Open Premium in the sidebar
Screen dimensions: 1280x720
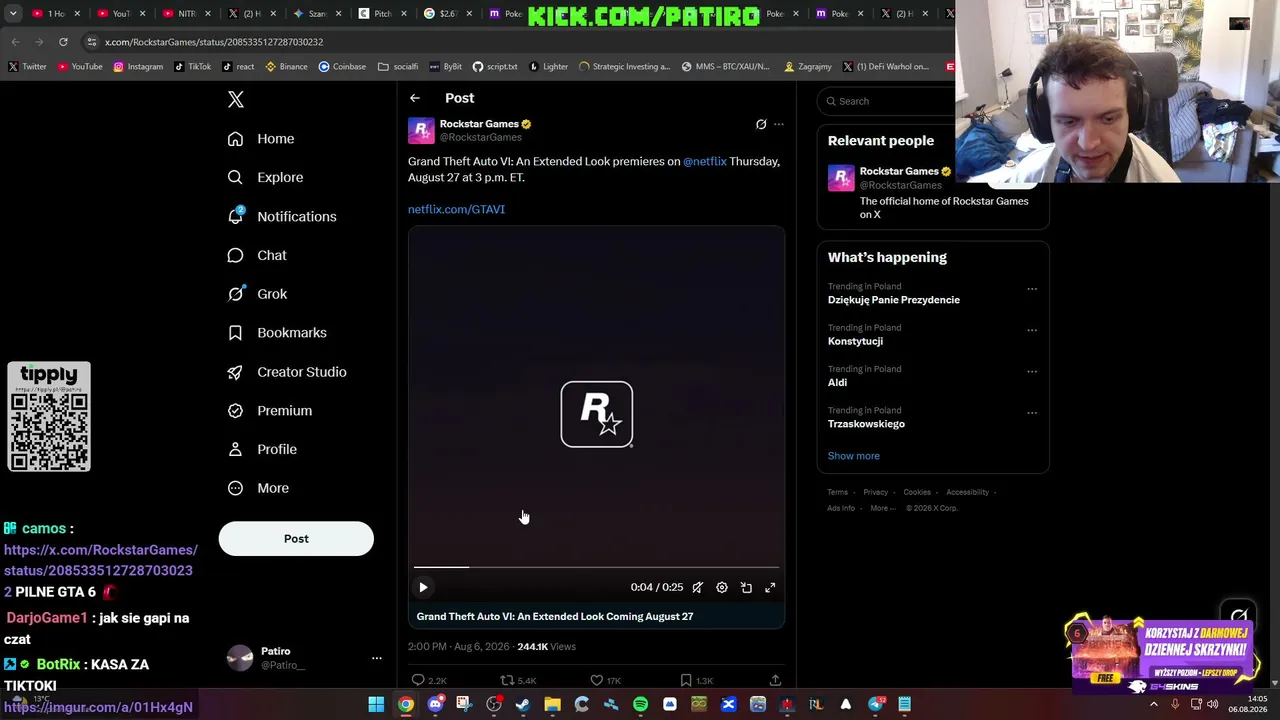click(270, 411)
